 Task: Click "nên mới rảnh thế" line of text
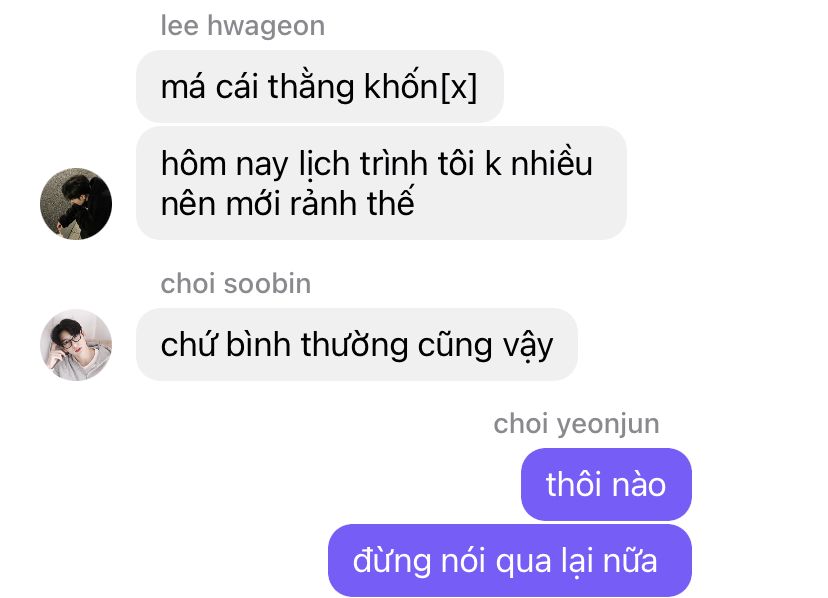click(x=287, y=203)
